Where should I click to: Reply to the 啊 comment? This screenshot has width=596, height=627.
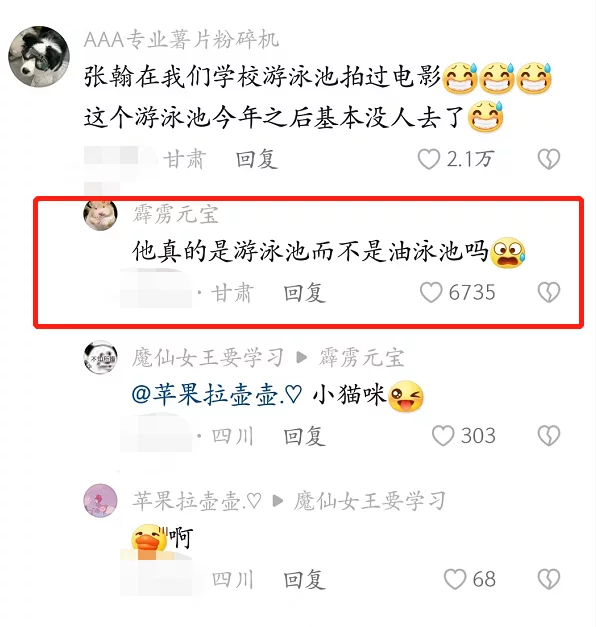pos(304,579)
